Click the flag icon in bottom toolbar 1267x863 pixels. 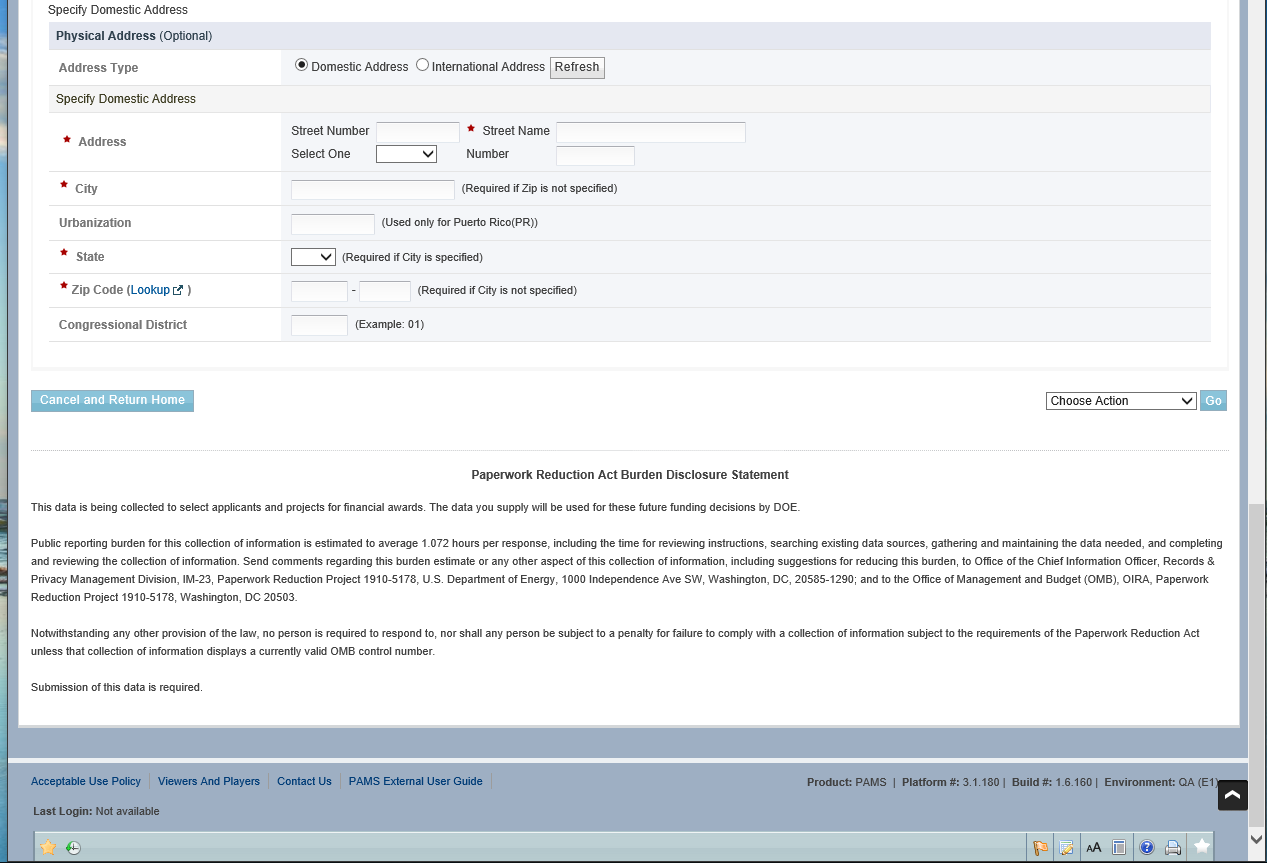1041,848
